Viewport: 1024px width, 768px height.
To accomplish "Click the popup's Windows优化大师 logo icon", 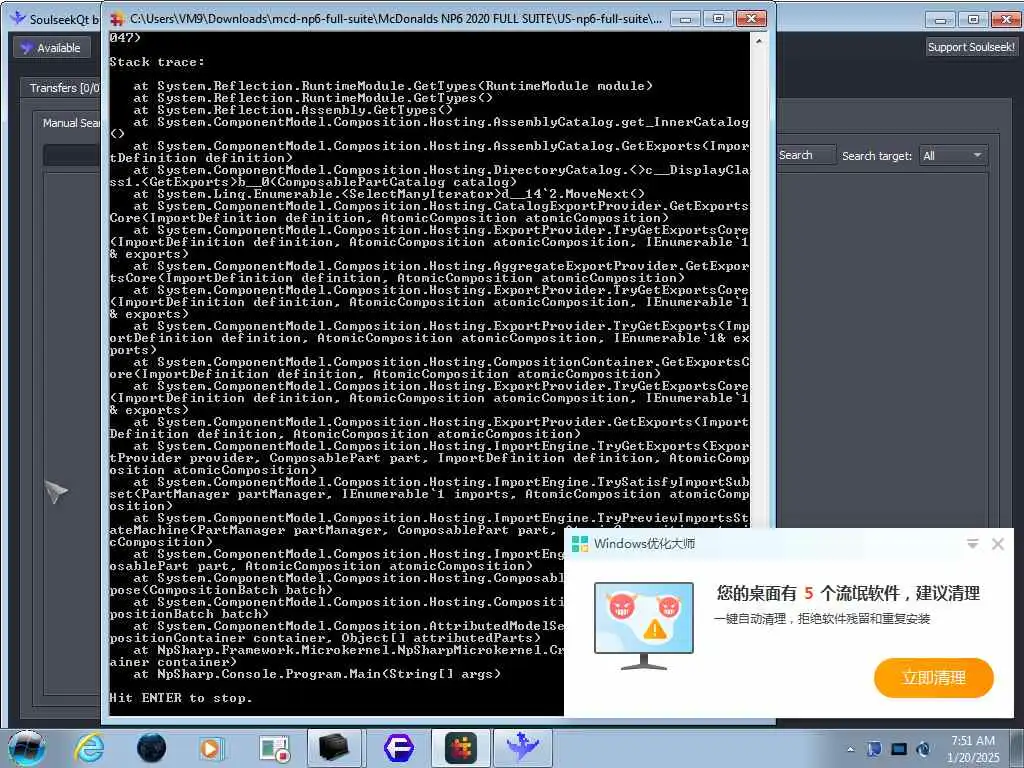I will 580,544.
